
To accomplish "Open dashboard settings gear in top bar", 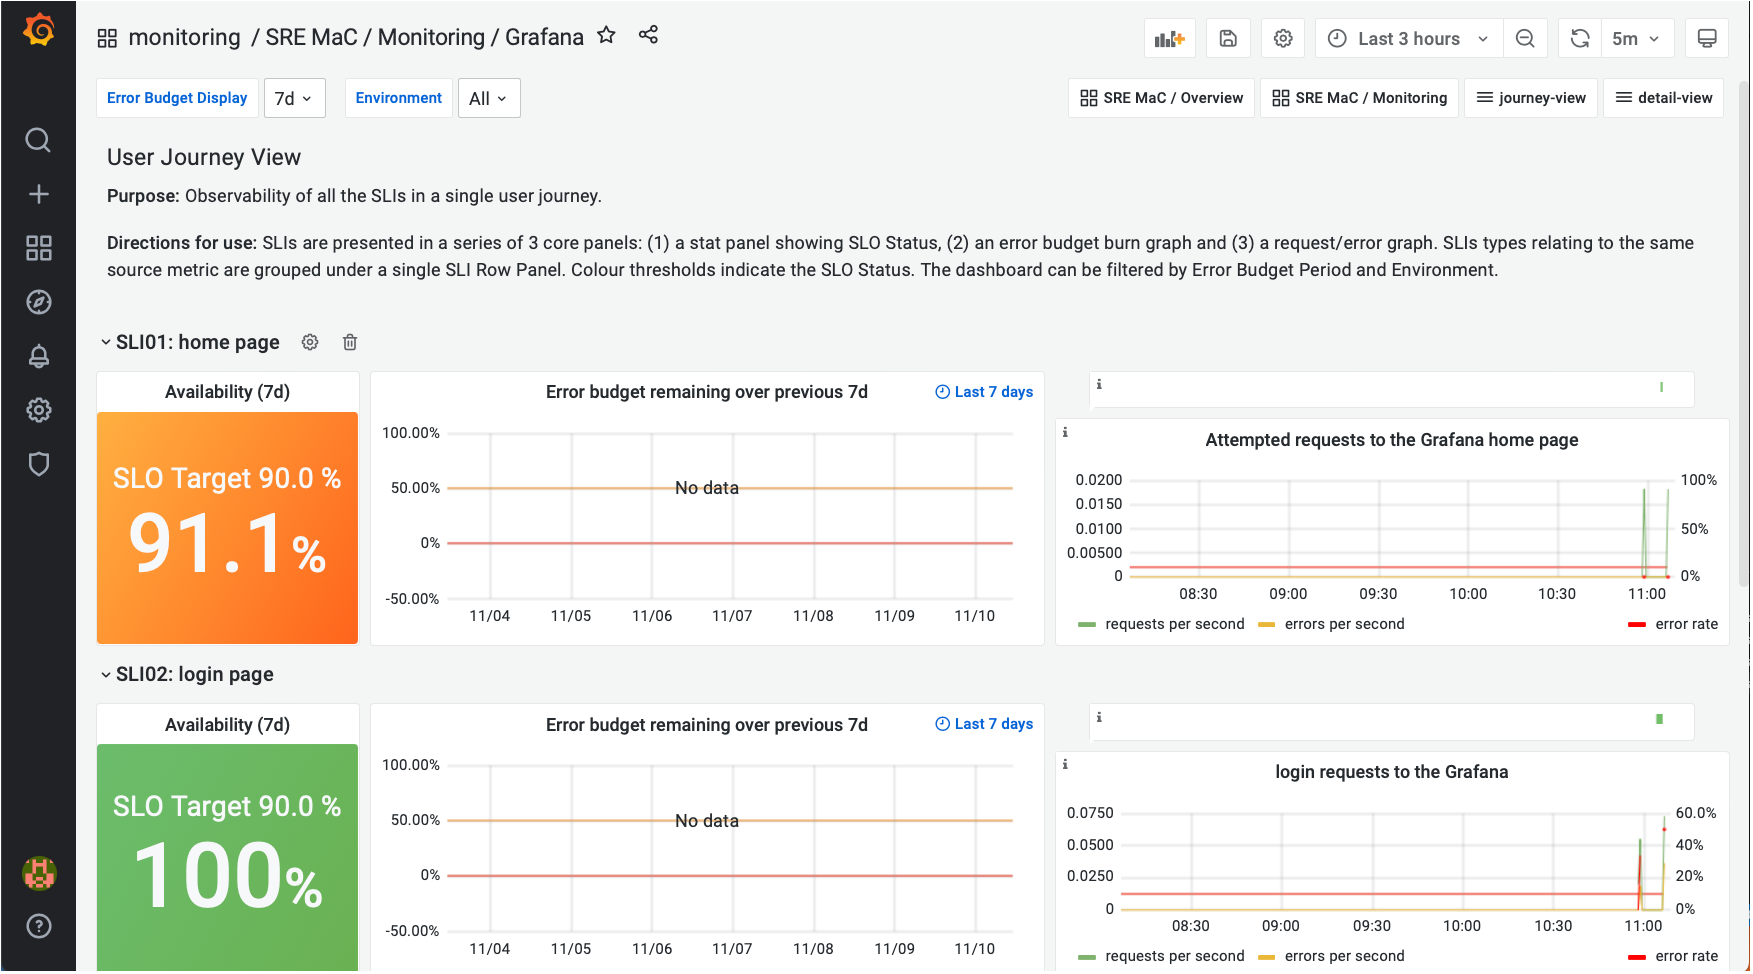I will 1283,39.
